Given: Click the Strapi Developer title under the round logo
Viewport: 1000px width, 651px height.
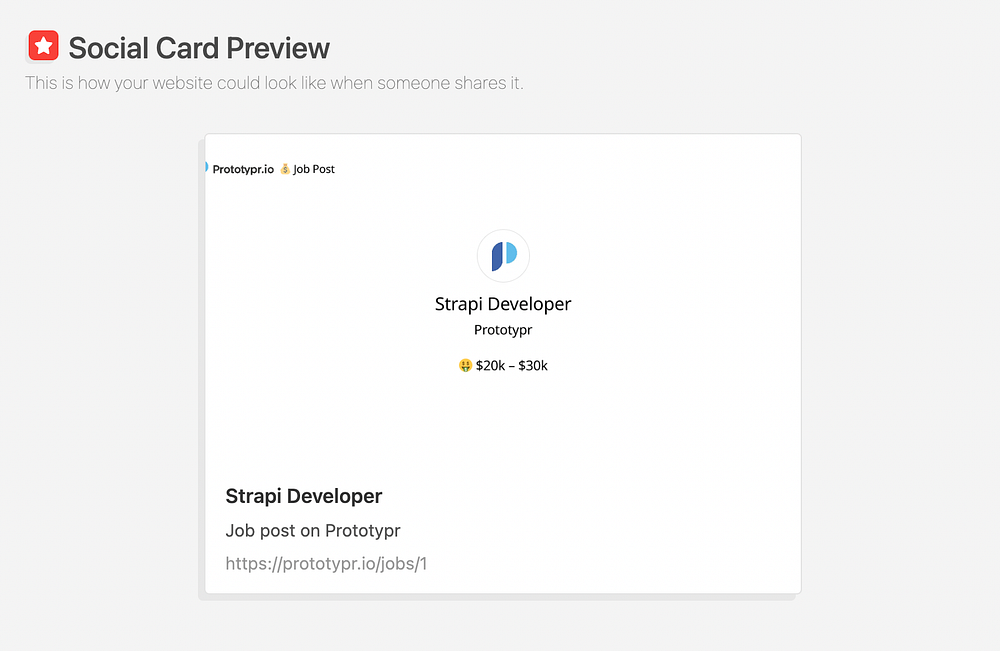Looking at the screenshot, I should [x=503, y=304].
